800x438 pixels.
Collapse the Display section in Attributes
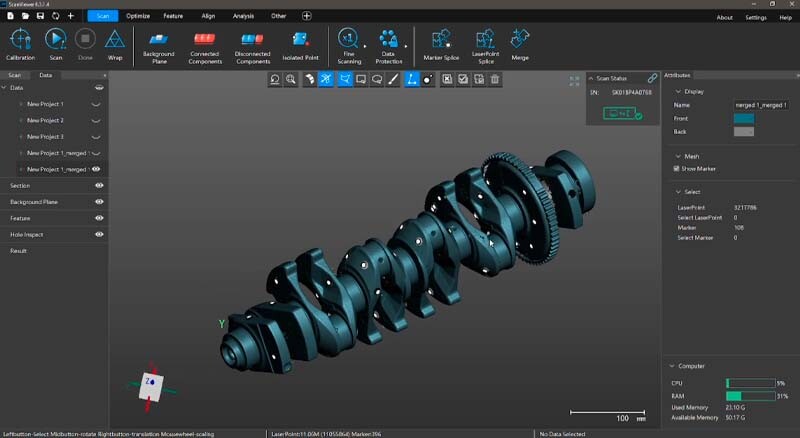pos(677,91)
